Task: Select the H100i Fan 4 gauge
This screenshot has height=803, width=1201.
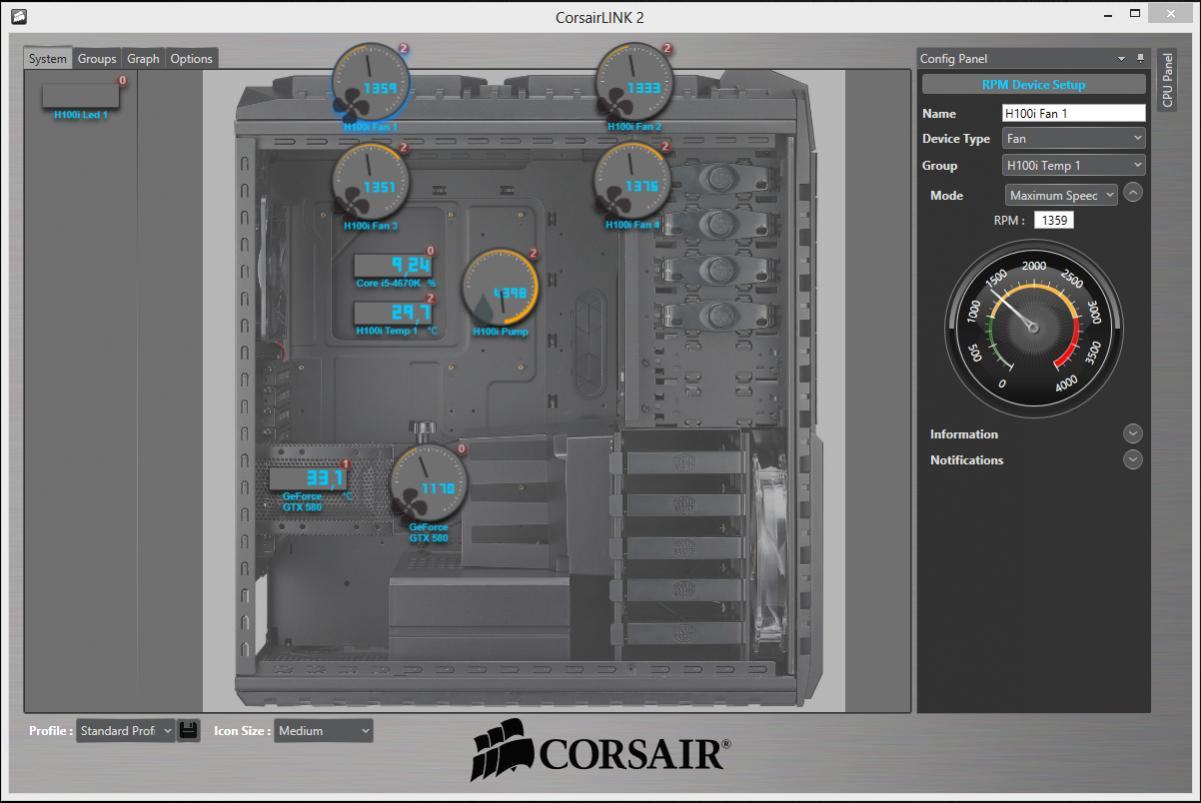Action: (x=633, y=180)
